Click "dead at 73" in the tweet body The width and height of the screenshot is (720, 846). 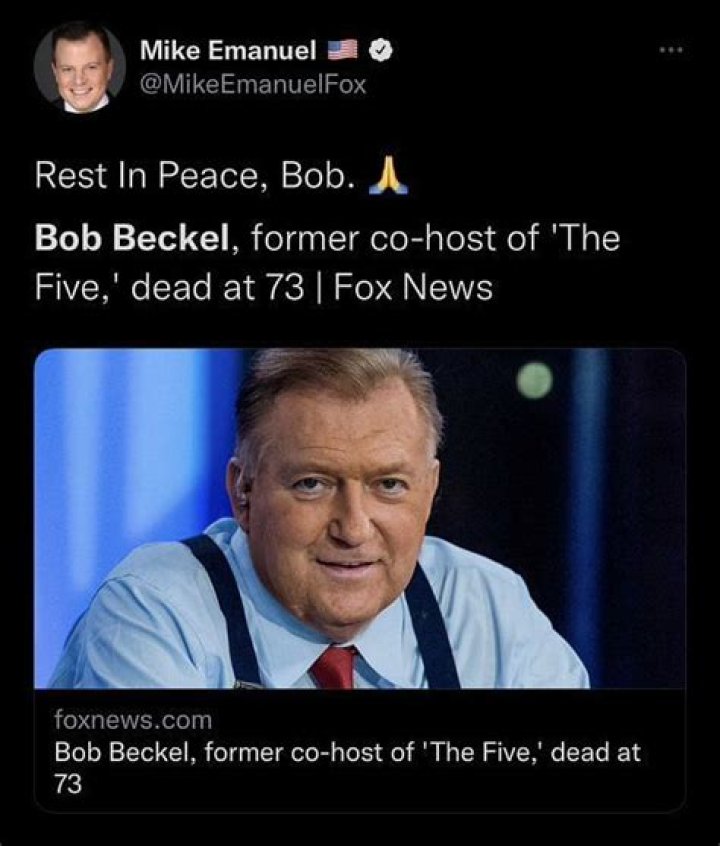tap(219, 288)
